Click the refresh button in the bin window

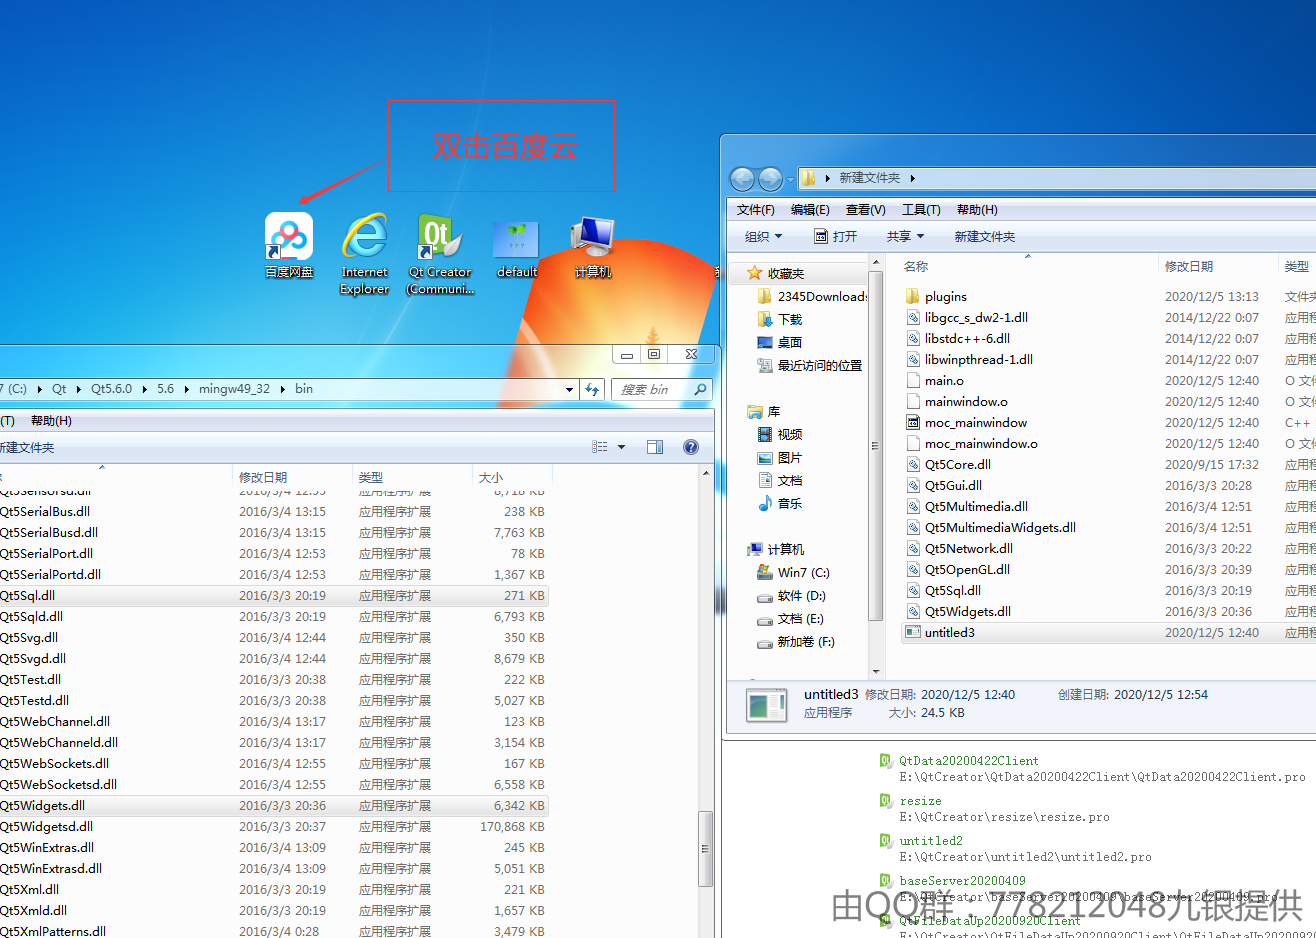[x=592, y=389]
